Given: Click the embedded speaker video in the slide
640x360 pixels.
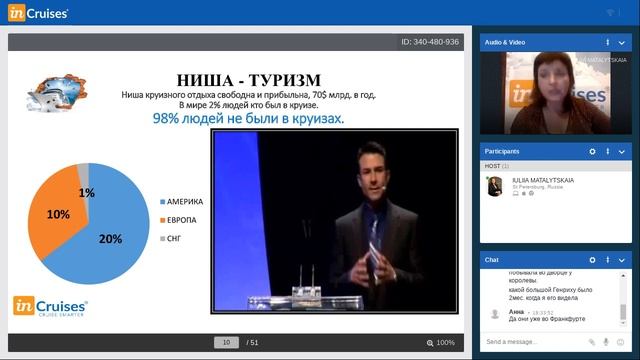Looking at the screenshot, I should 334,221.
